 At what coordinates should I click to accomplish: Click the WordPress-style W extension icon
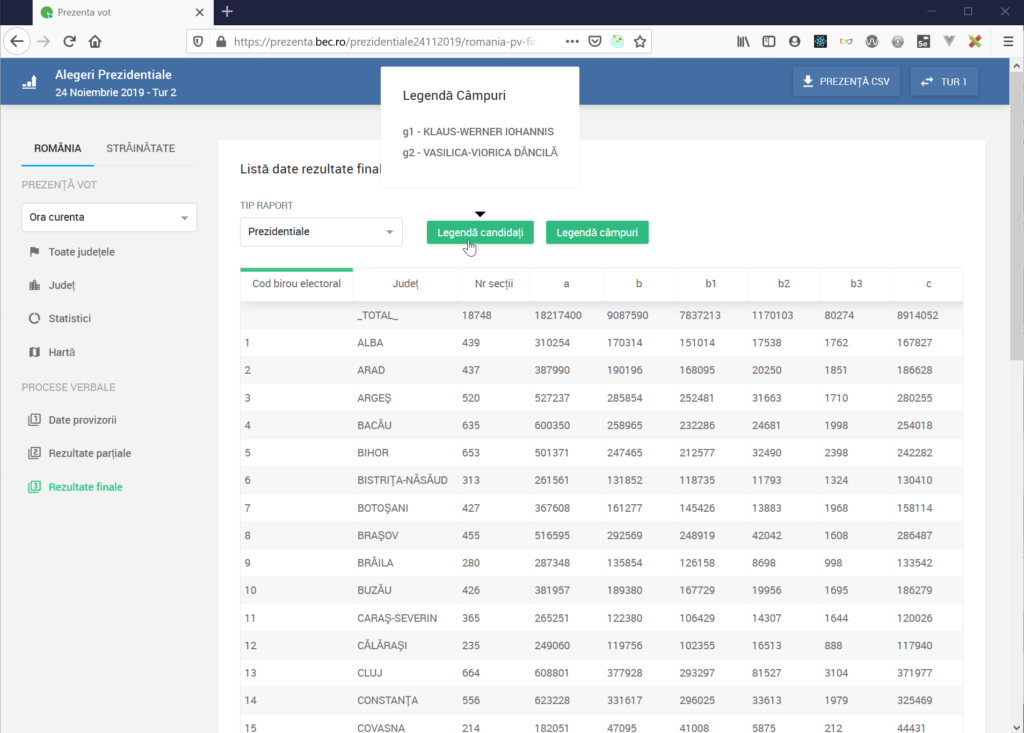point(872,41)
